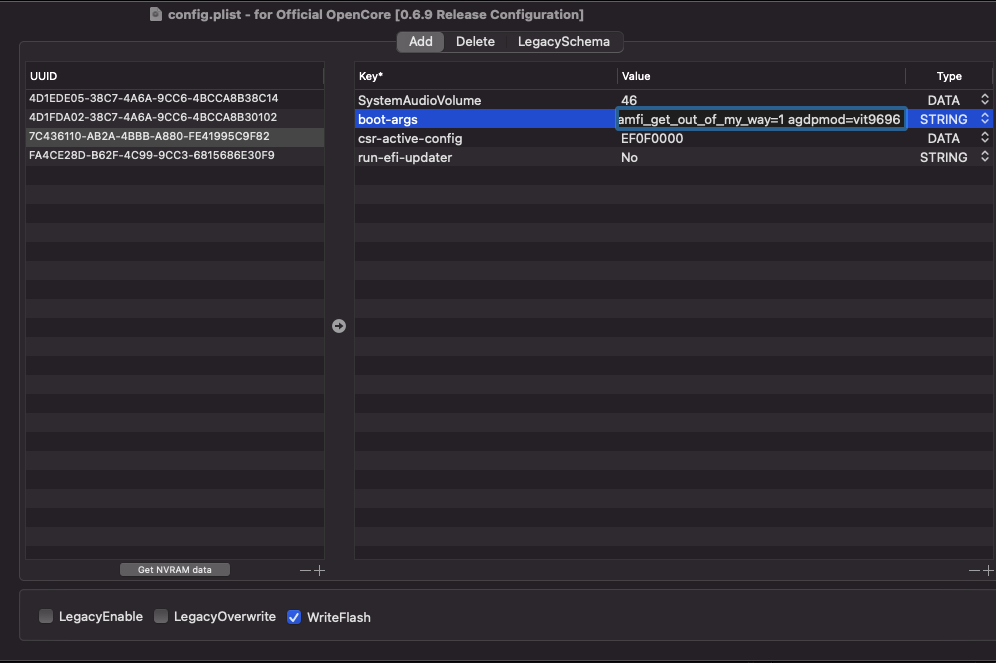996x663 pixels.
Task: Switch to the Add tab
Action: click(x=421, y=41)
